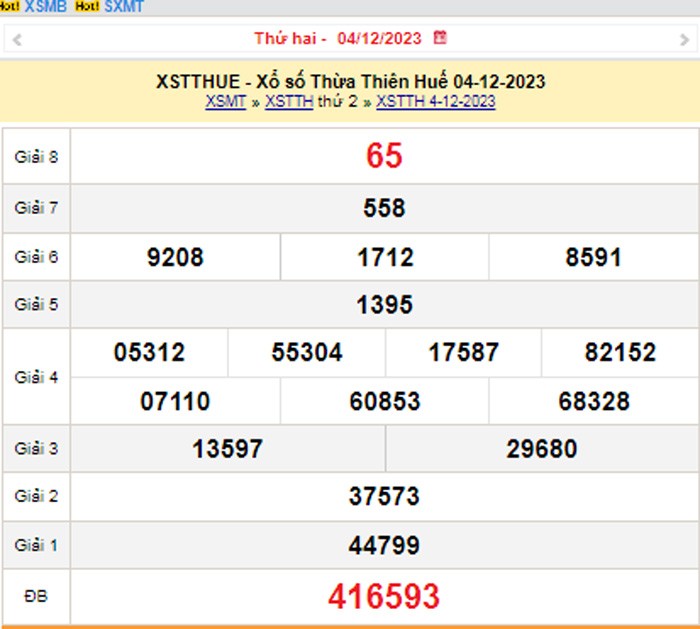Click the Giải 7 result 558
700x629 pixels.
coord(384,208)
